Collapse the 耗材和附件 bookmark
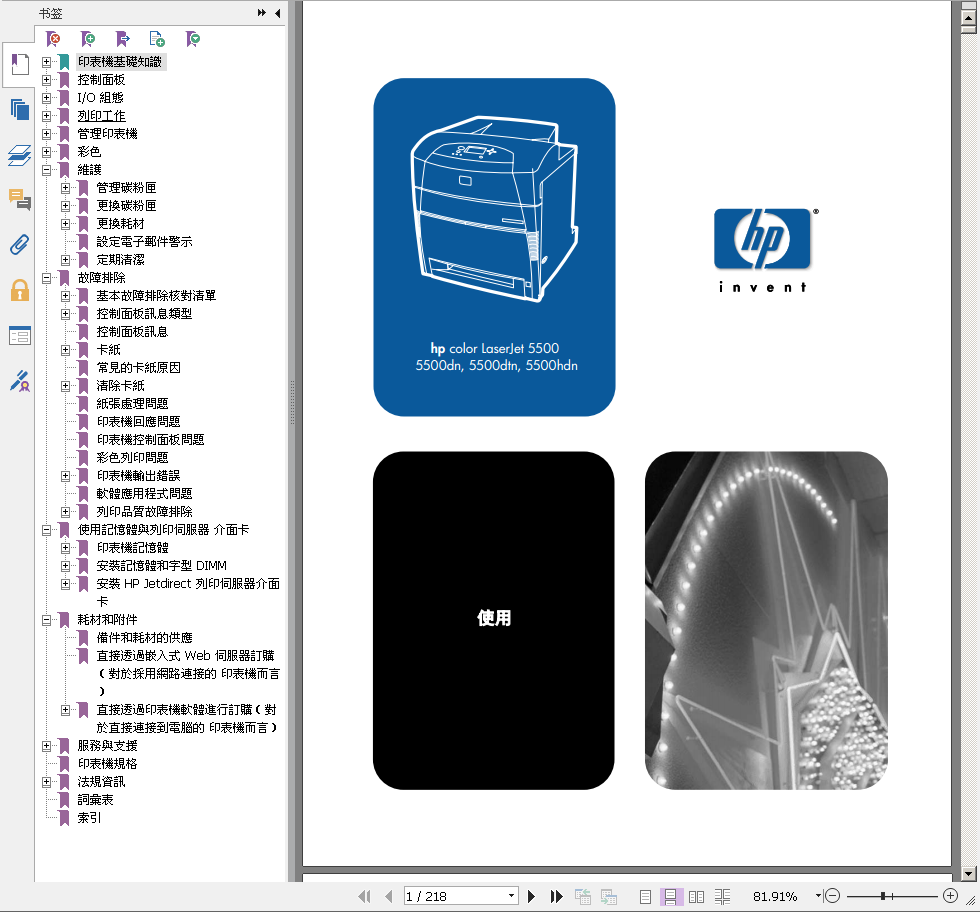The width and height of the screenshot is (980, 912). point(46,620)
